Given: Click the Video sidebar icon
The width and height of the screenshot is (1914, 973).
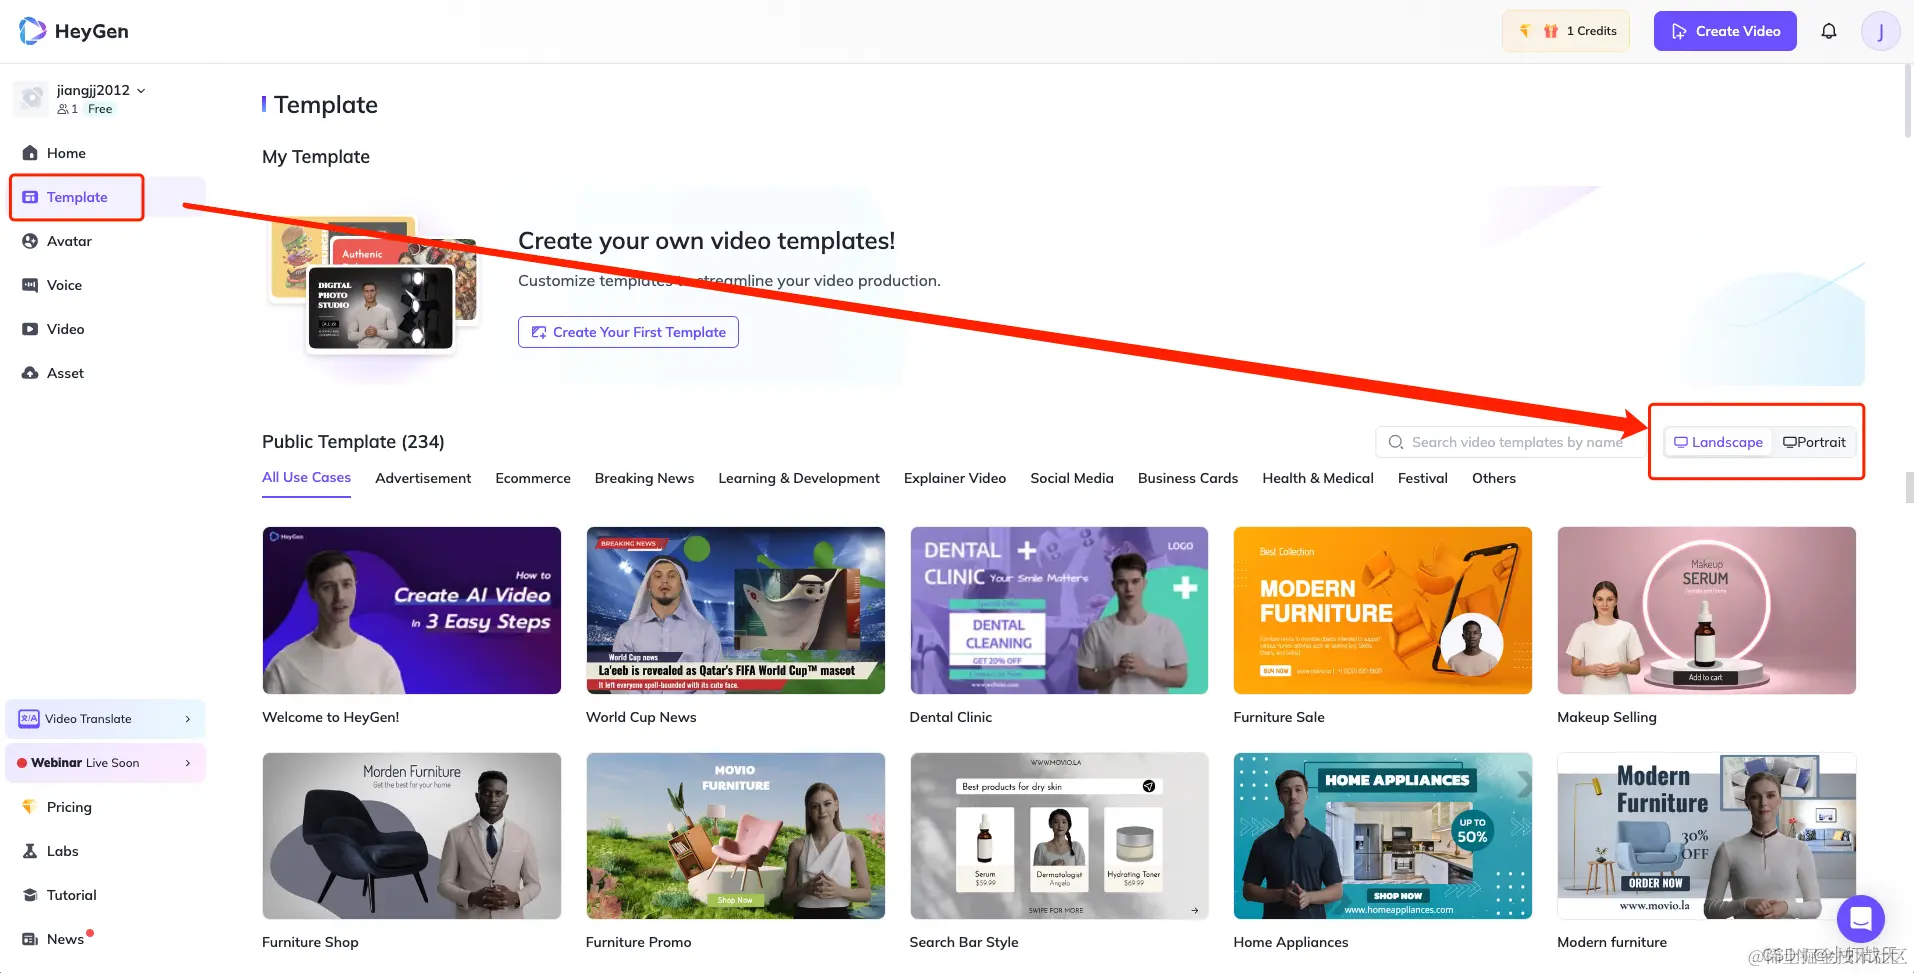Looking at the screenshot, I should pyautogui.click(x=30, y=329).
